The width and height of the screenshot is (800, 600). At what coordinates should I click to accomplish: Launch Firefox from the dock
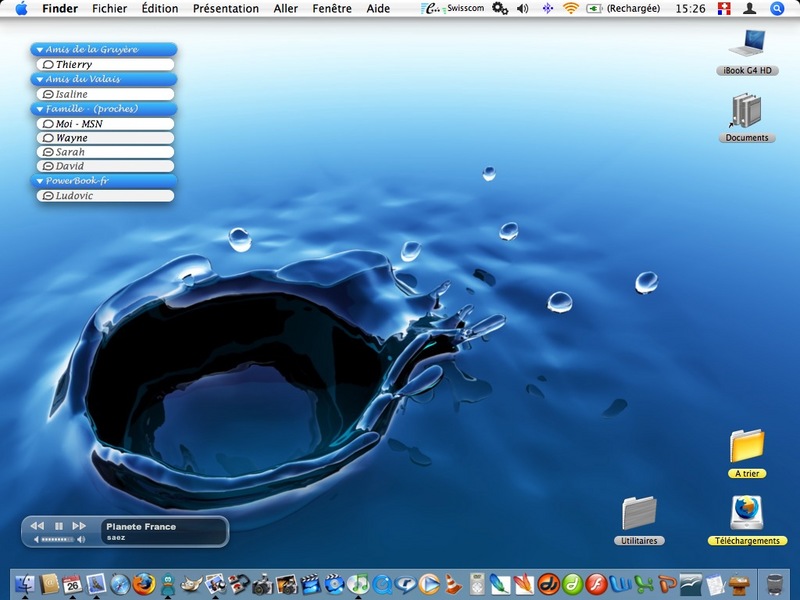click(x=144, y=584)
